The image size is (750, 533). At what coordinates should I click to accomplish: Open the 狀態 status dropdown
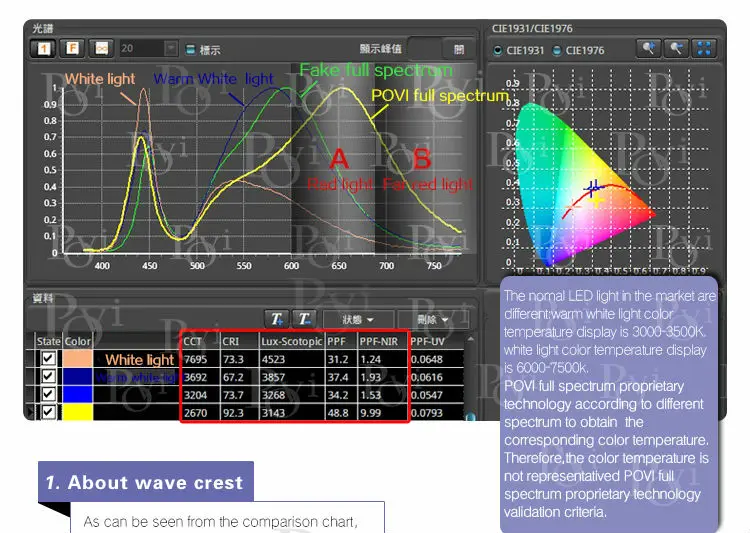(x=358, y=319)
